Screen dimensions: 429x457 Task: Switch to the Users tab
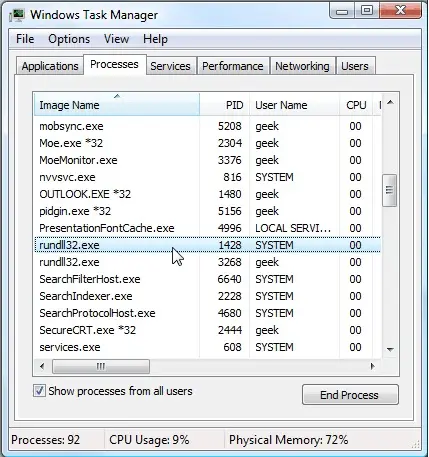355,66
